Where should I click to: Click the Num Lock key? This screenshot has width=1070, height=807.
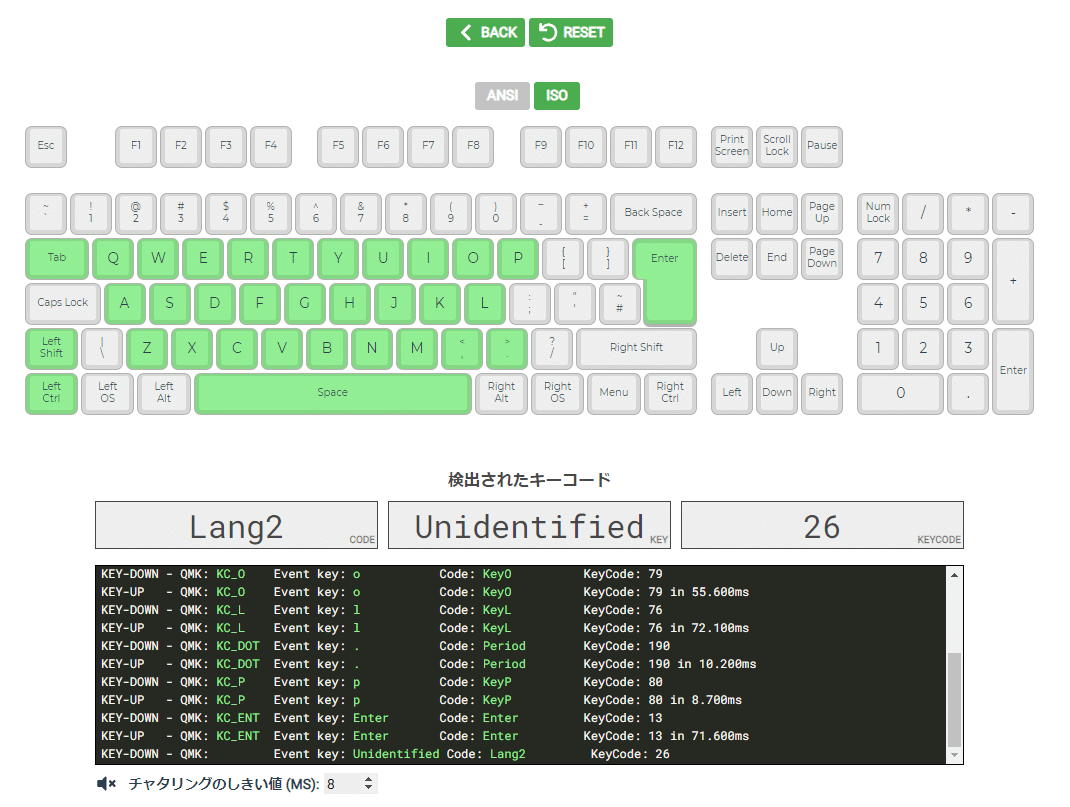[x=878, y=213]
